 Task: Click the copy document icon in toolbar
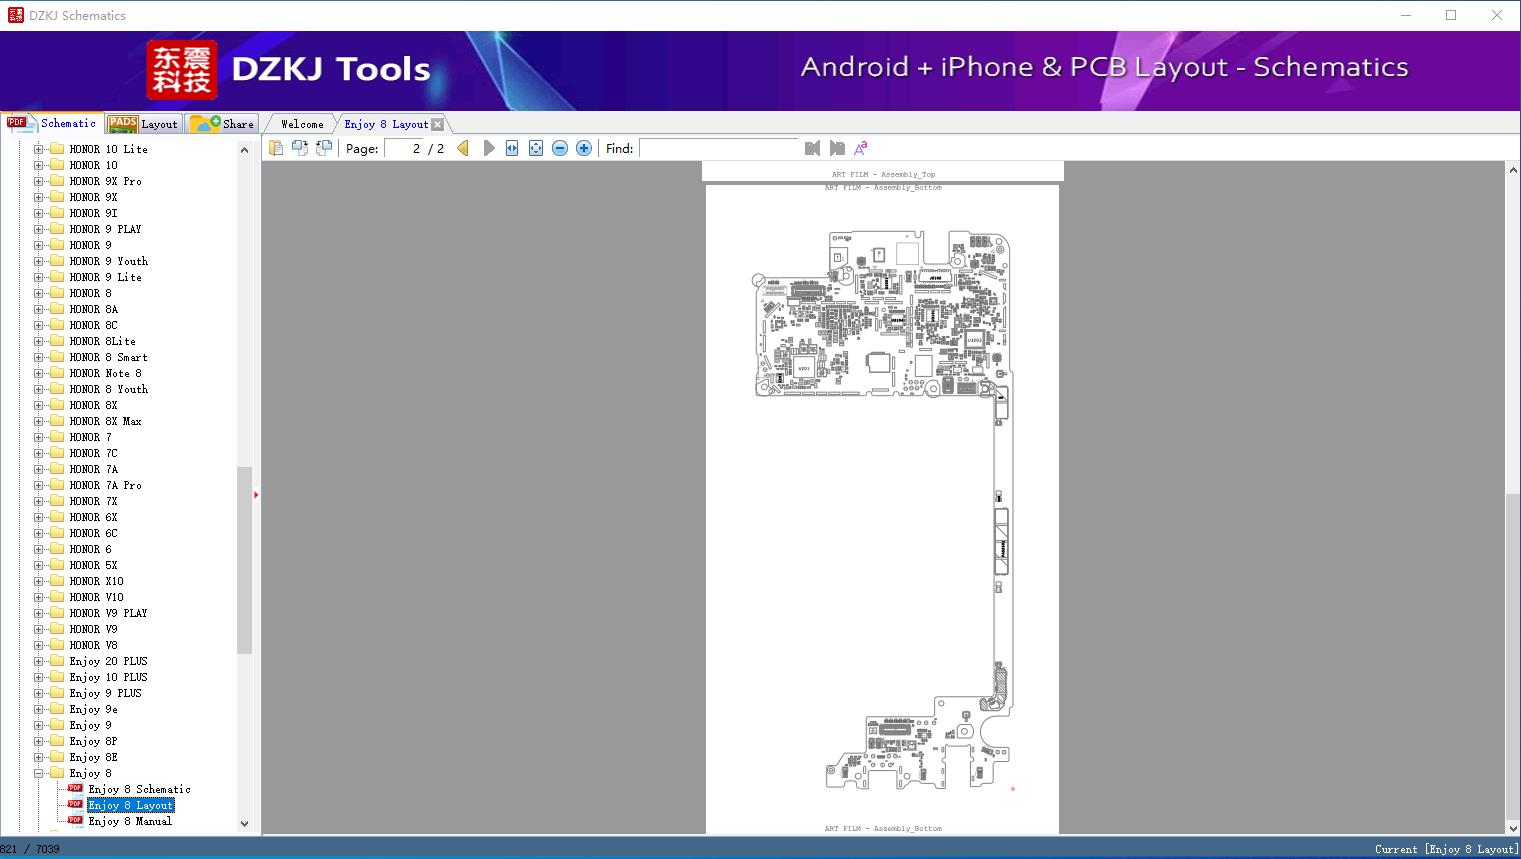[276, 148]
